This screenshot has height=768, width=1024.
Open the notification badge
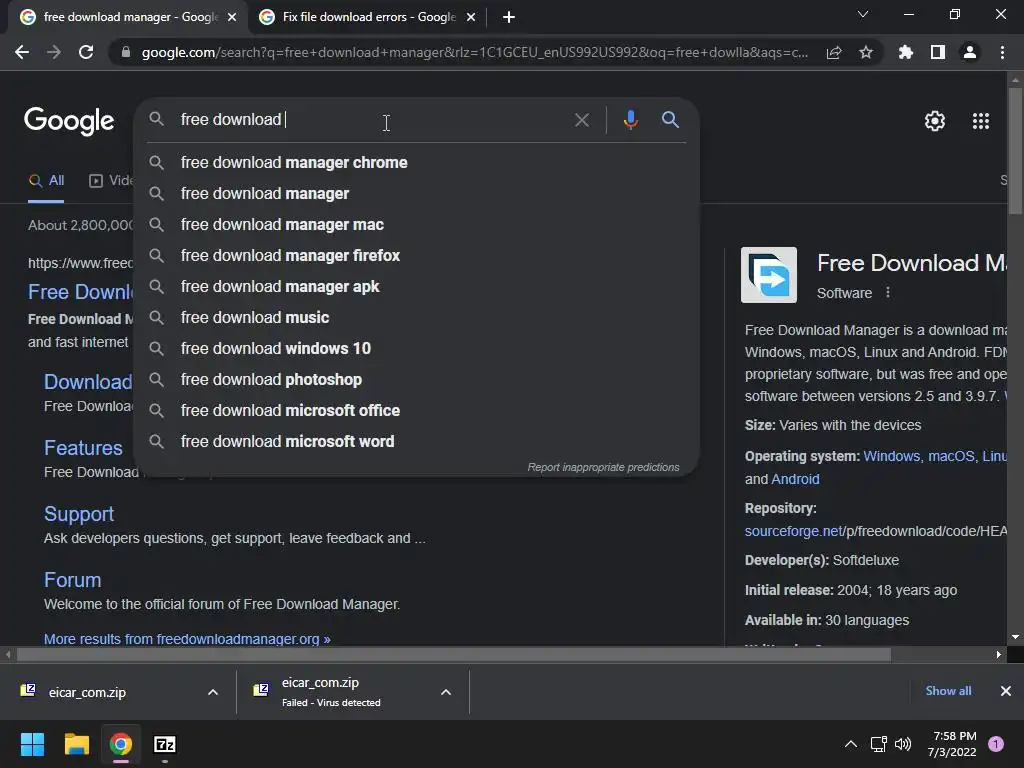click(996, 744)
